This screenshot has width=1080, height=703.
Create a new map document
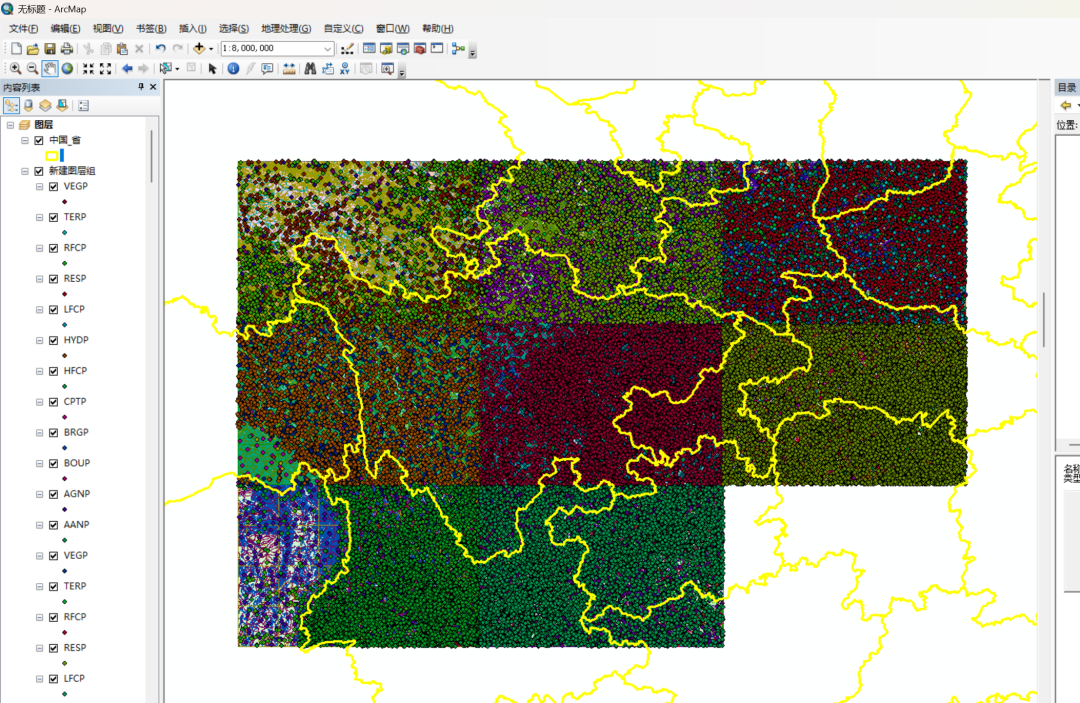[17, 49]
